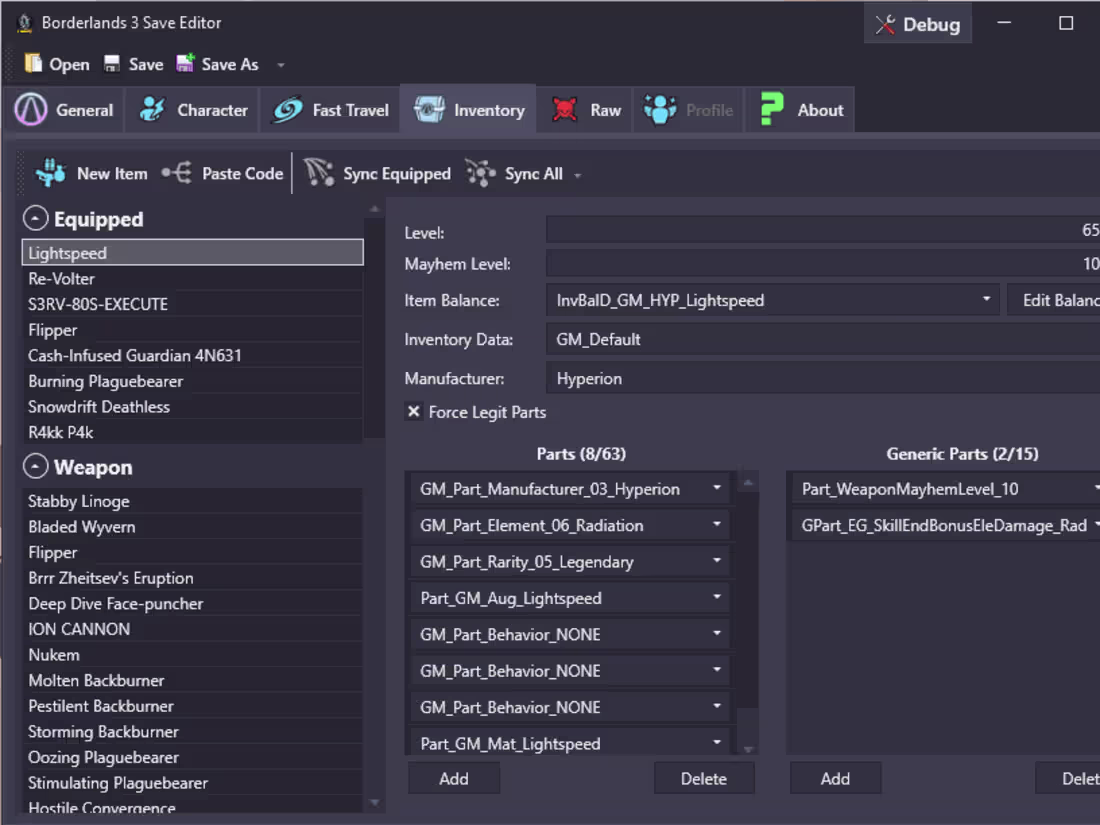Viewport: 1100px width, 825px height.
Task: Click Delete button under Parts list
Action: point(703,778)
